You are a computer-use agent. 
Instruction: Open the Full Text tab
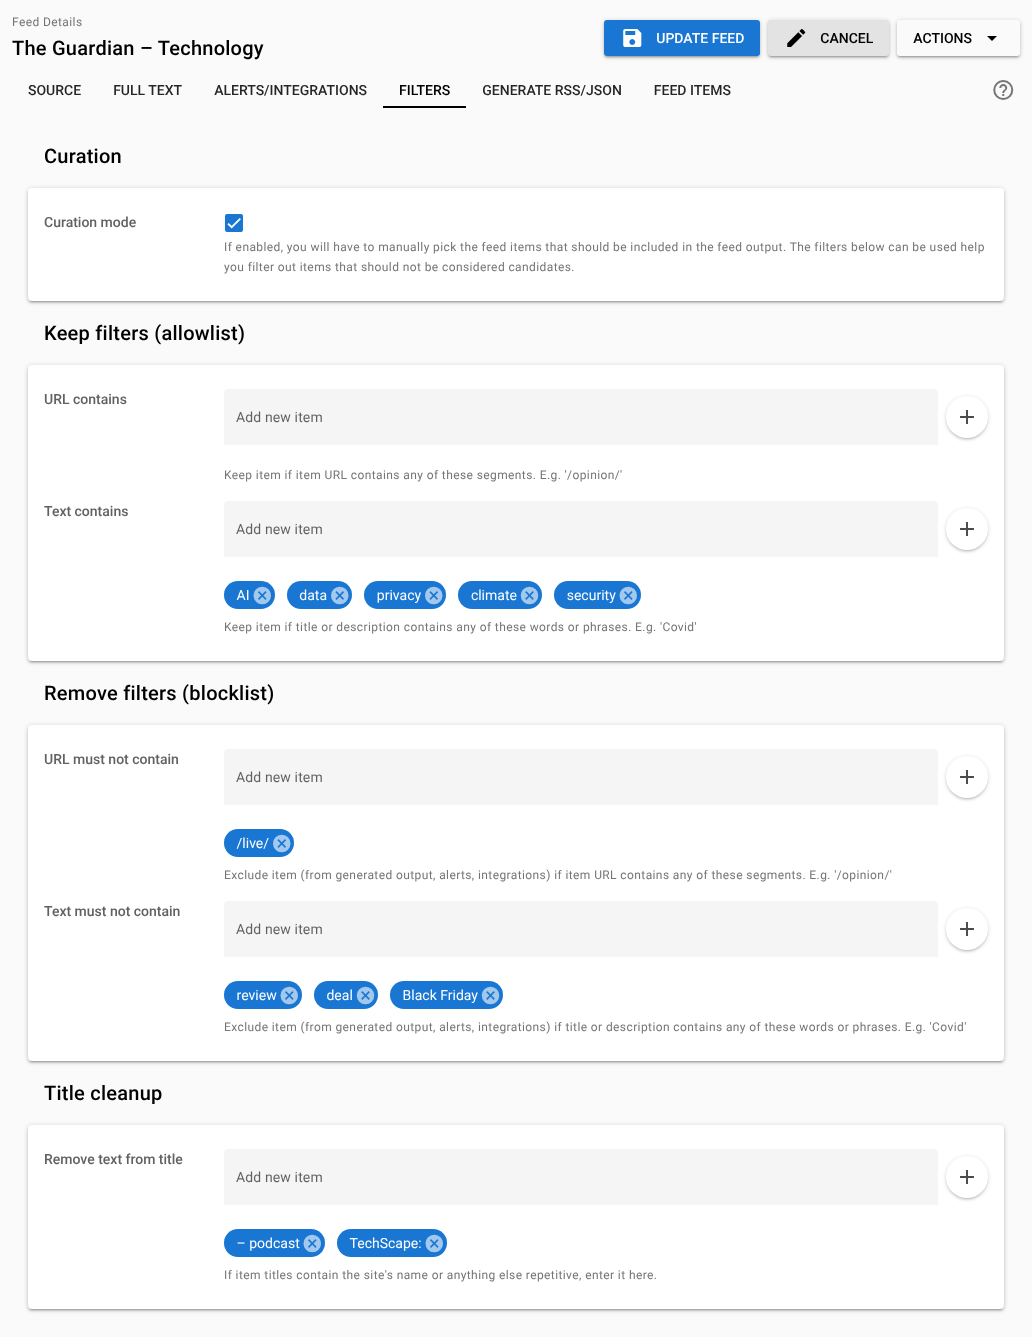148,90
